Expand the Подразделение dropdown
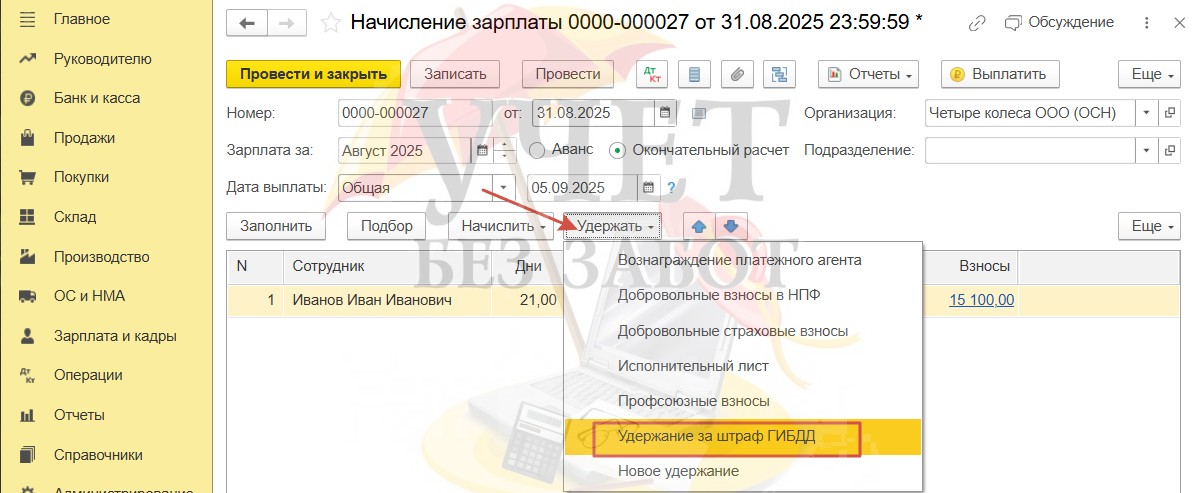The width and height of the screenshot is (1198, 493). (x=1146, y=150)
